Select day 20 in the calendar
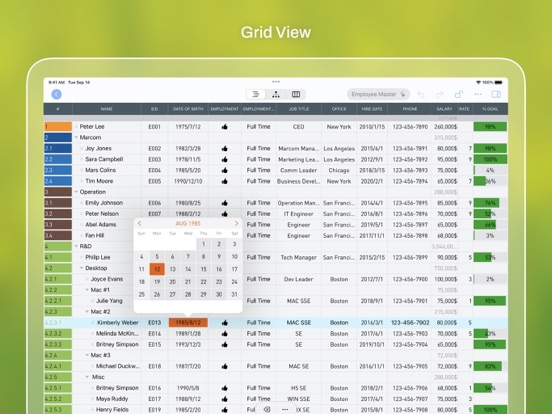Screen dimensions: 552x414 (x=172, y=282)
